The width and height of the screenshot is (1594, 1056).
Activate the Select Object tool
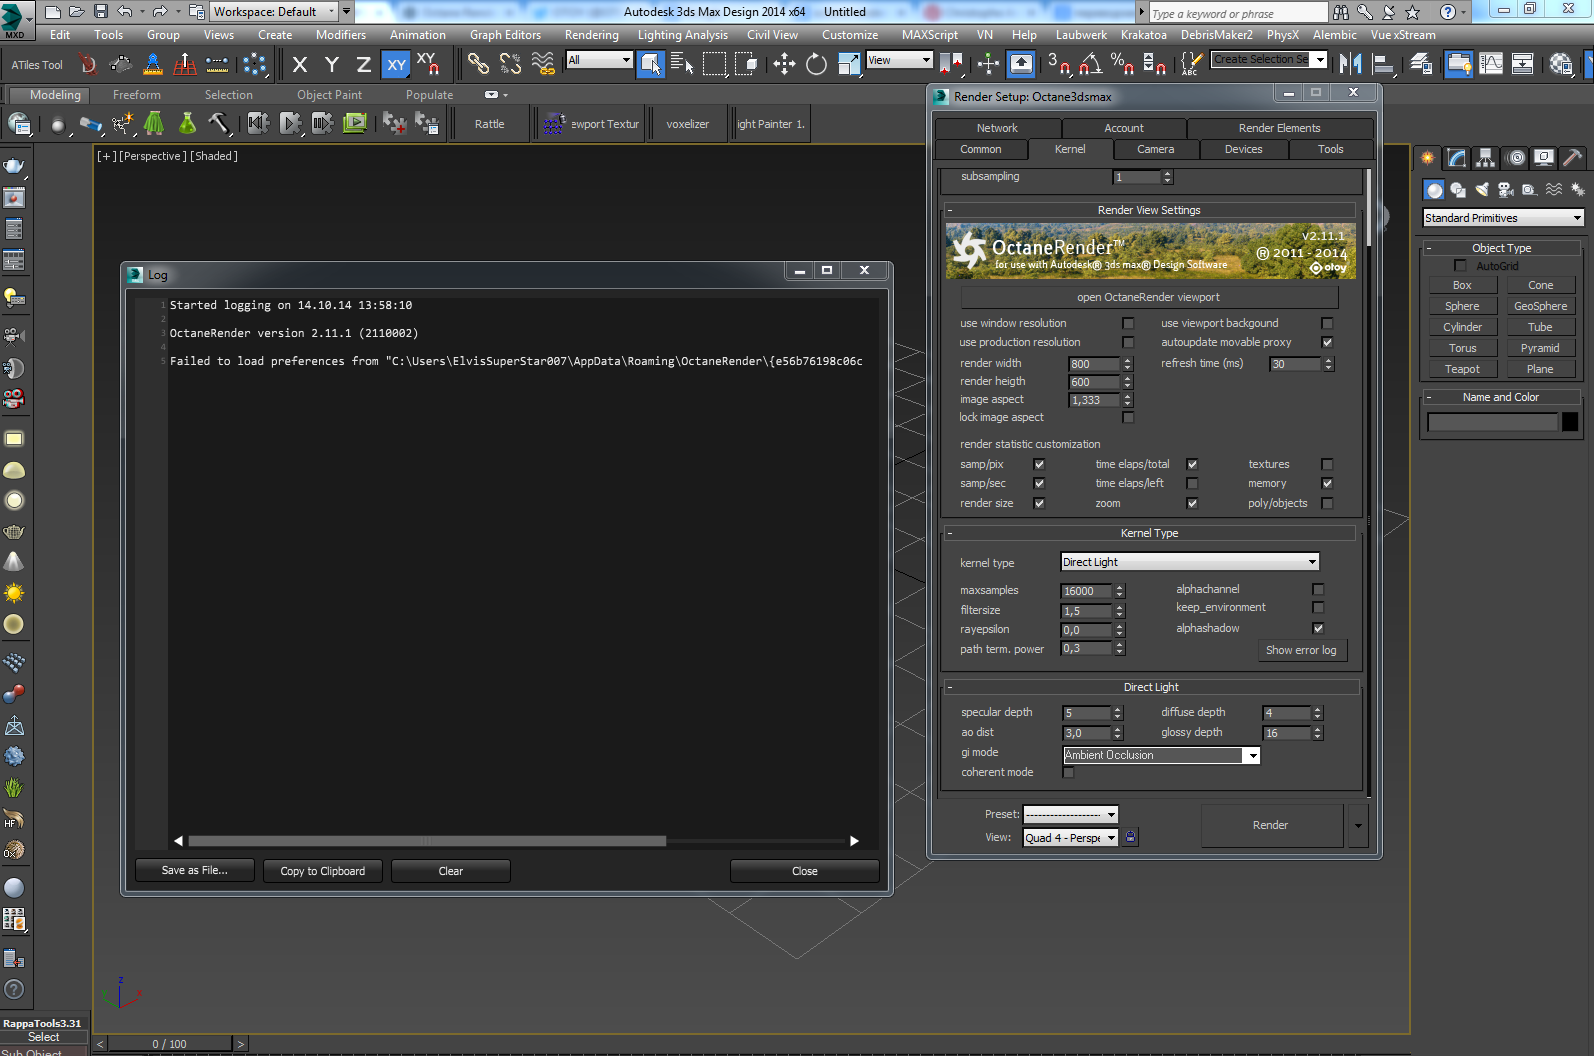651,65
